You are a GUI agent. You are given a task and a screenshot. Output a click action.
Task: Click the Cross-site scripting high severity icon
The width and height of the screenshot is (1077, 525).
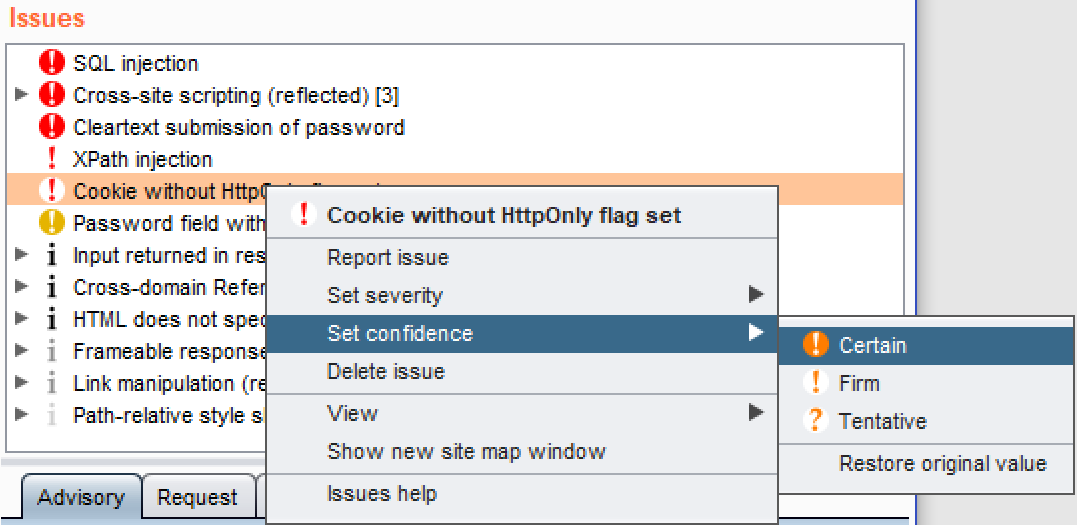click(x=51, y=96)
